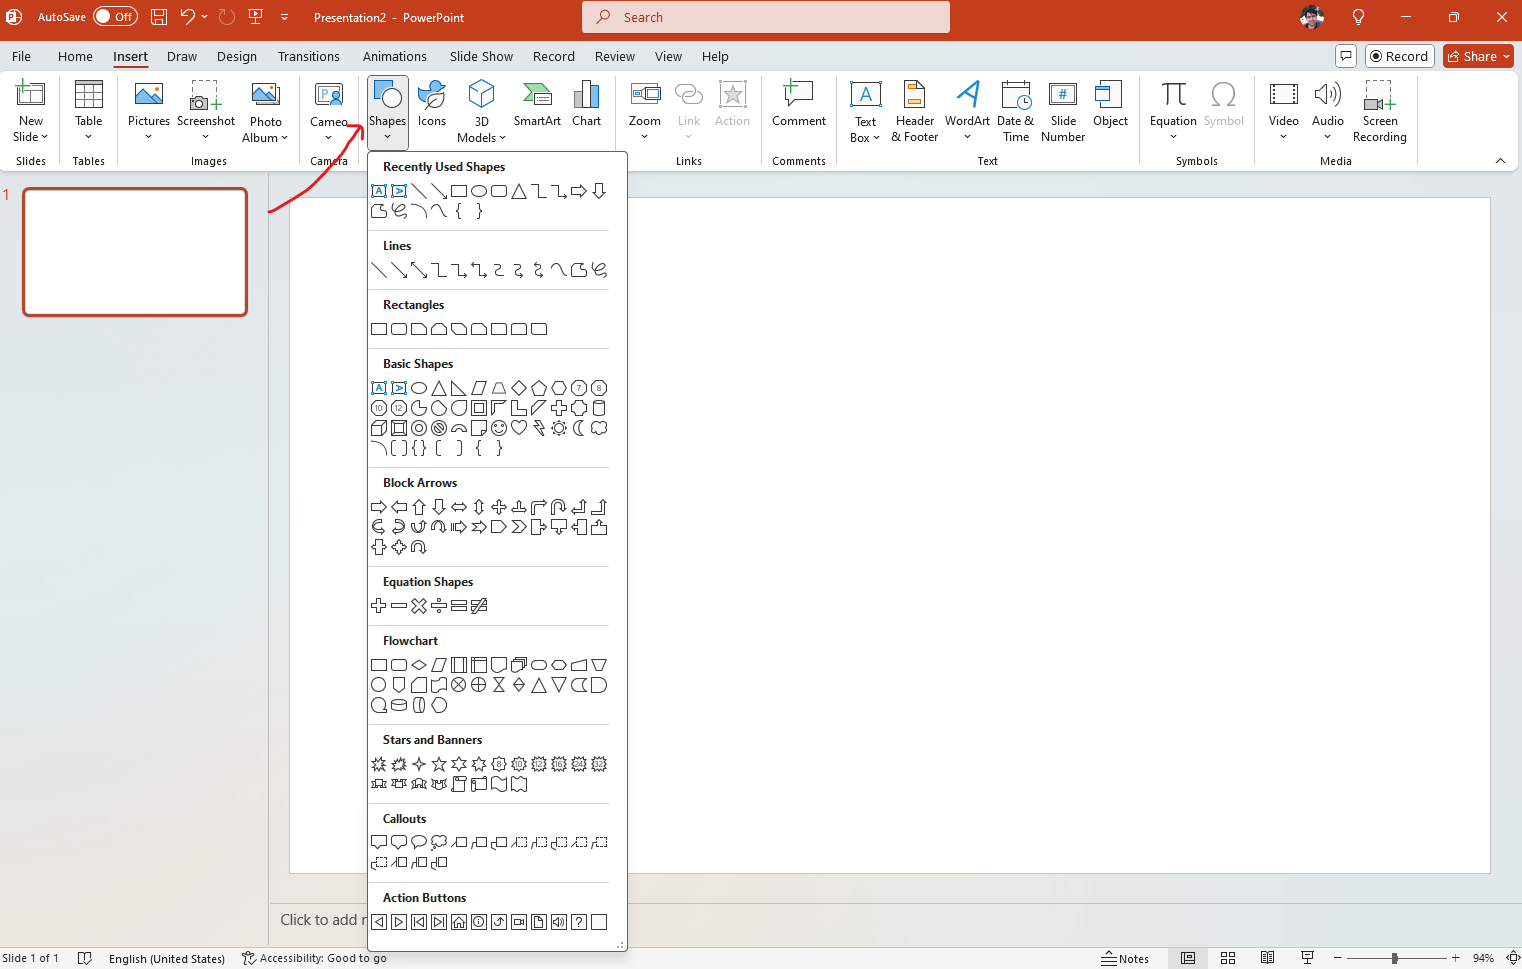Insert an Equation

tap(1172, 104)
